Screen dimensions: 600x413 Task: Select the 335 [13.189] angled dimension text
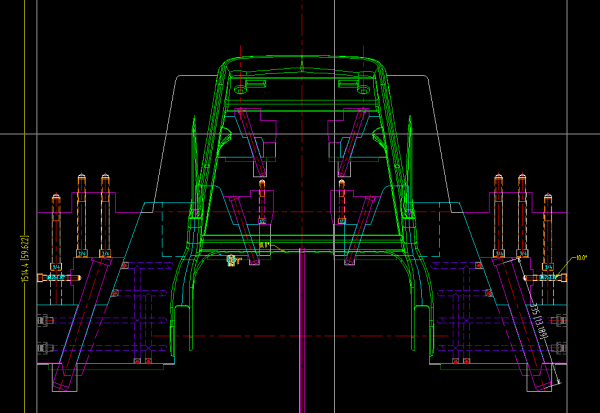point(540,322)
